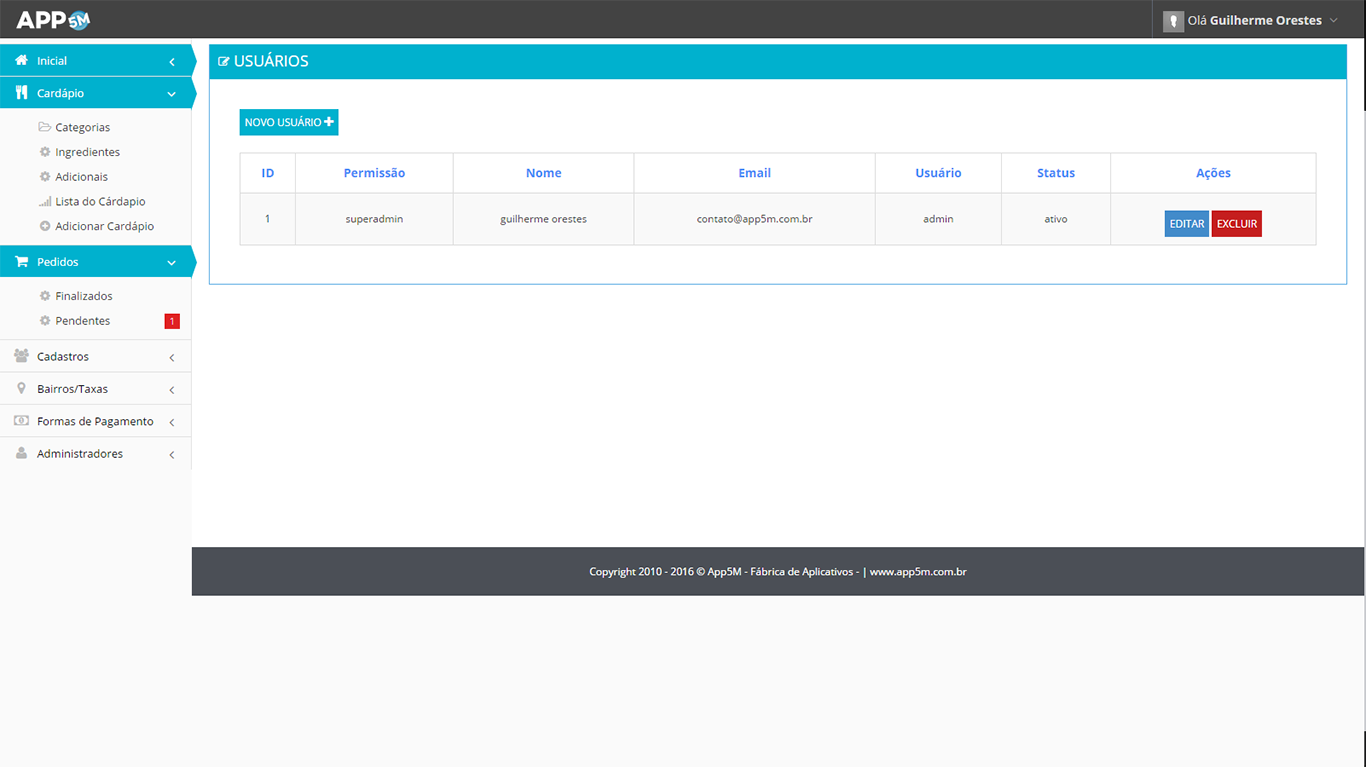Click the APP5M logo in header

(53, 20)
